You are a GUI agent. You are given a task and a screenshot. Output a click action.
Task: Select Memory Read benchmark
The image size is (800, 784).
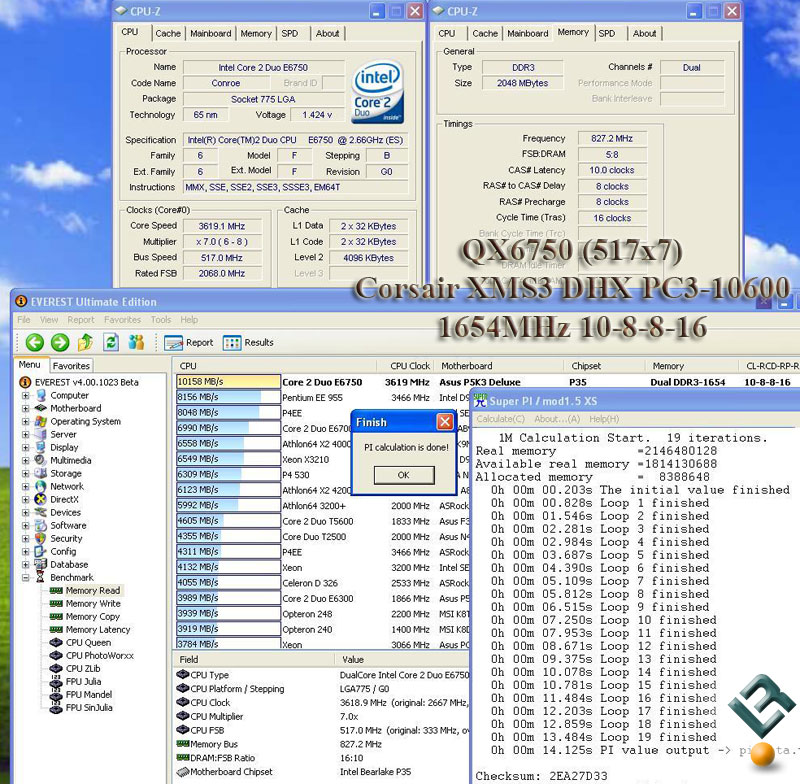(x=93, y=591)
